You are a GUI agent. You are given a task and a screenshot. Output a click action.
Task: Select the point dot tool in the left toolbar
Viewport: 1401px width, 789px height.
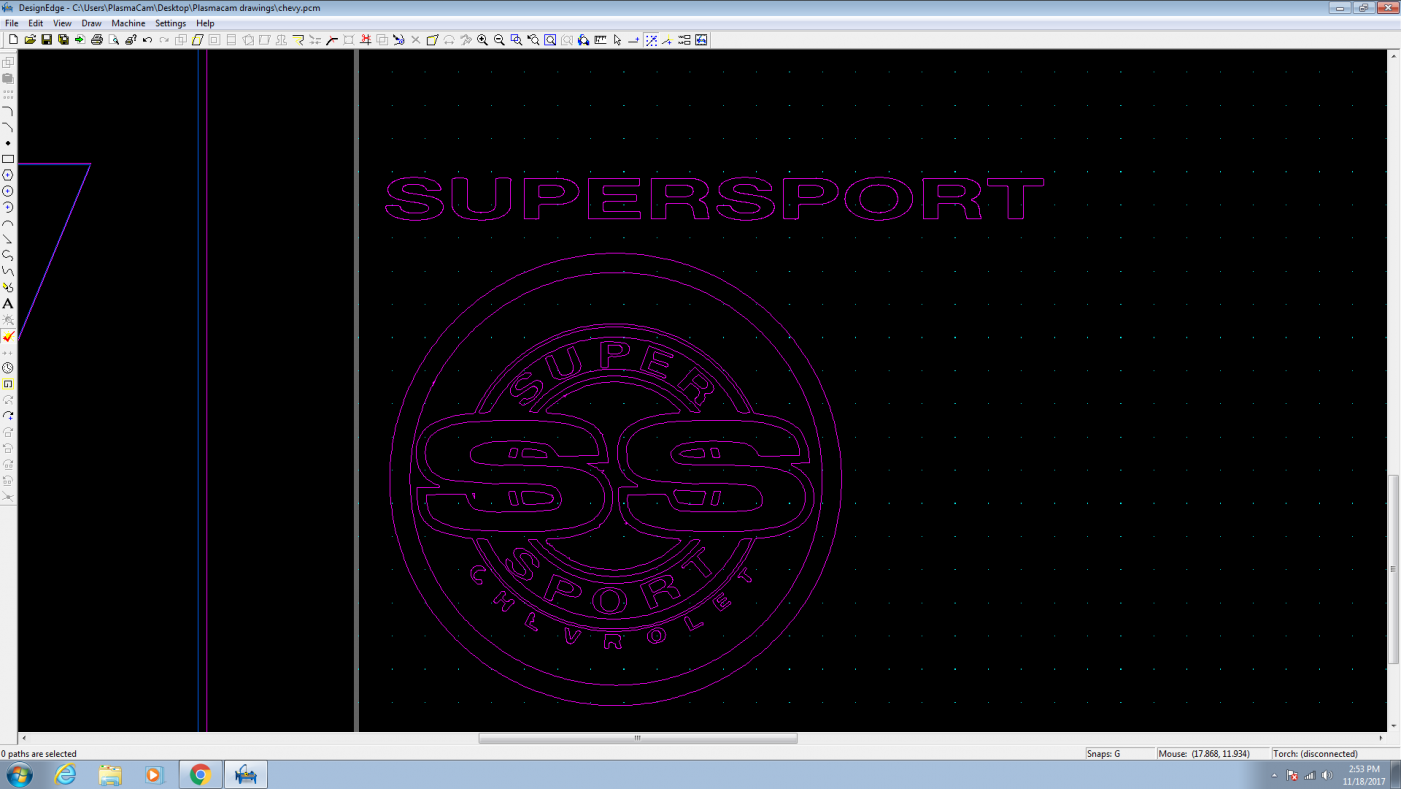8,143
